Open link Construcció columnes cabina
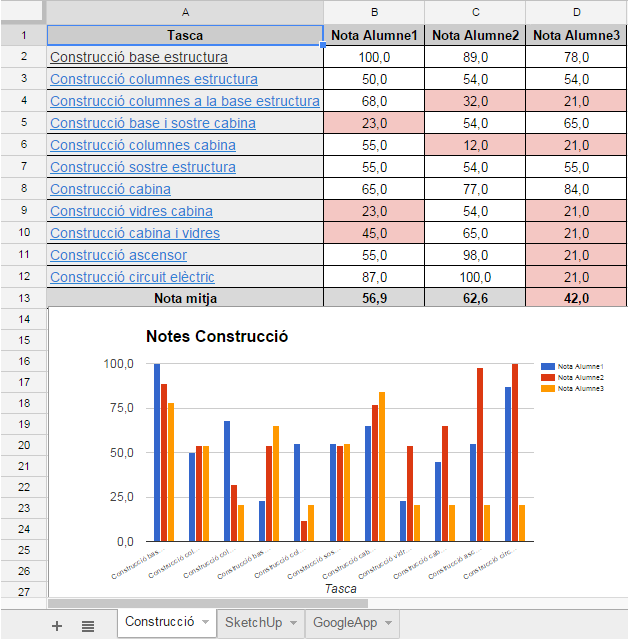The width and height of the screenshot is (628, 639). point(143,145)
